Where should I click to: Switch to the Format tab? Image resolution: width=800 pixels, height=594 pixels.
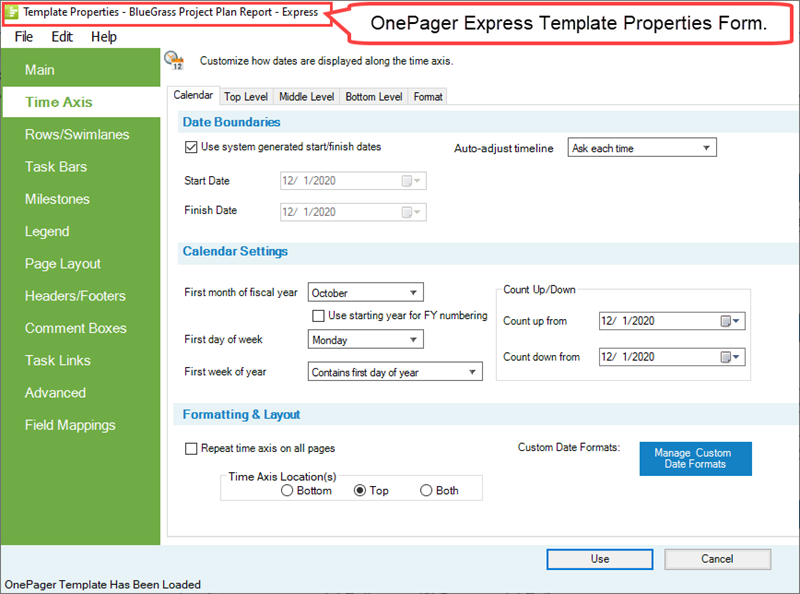[427, 97]
